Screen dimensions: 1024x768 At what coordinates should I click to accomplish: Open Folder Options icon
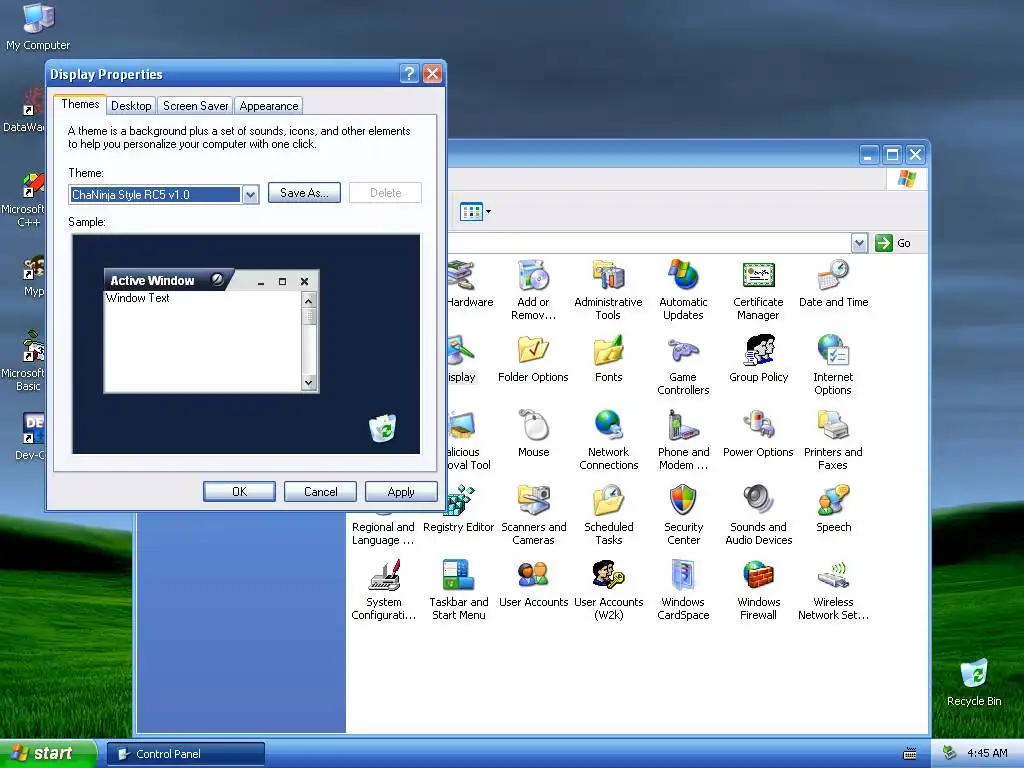[x=534, y=351]
